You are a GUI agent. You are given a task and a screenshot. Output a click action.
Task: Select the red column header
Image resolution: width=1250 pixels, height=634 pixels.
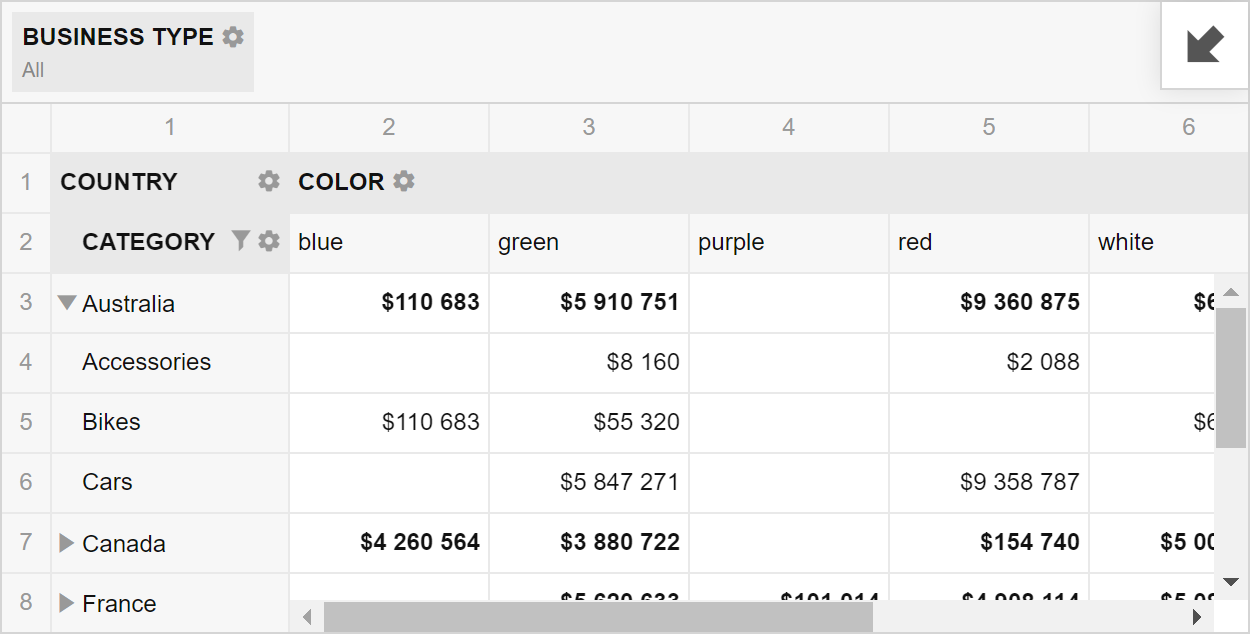(x=988, y=242)
